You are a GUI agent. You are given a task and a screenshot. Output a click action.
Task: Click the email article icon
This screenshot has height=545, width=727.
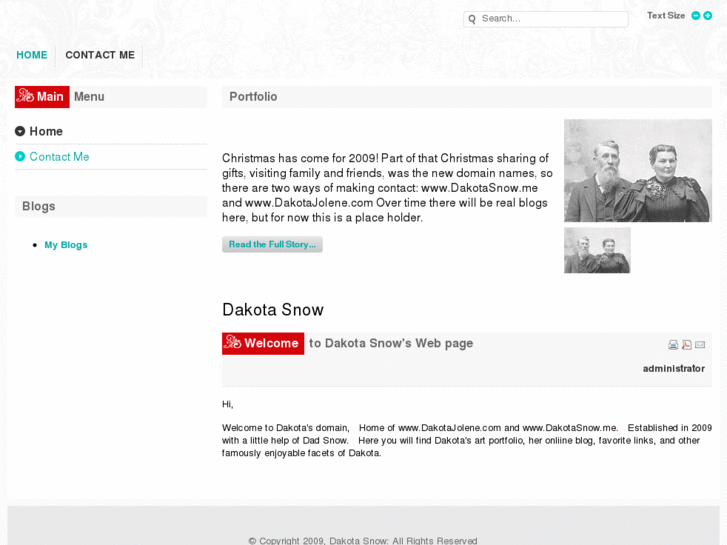click(700, 345)
